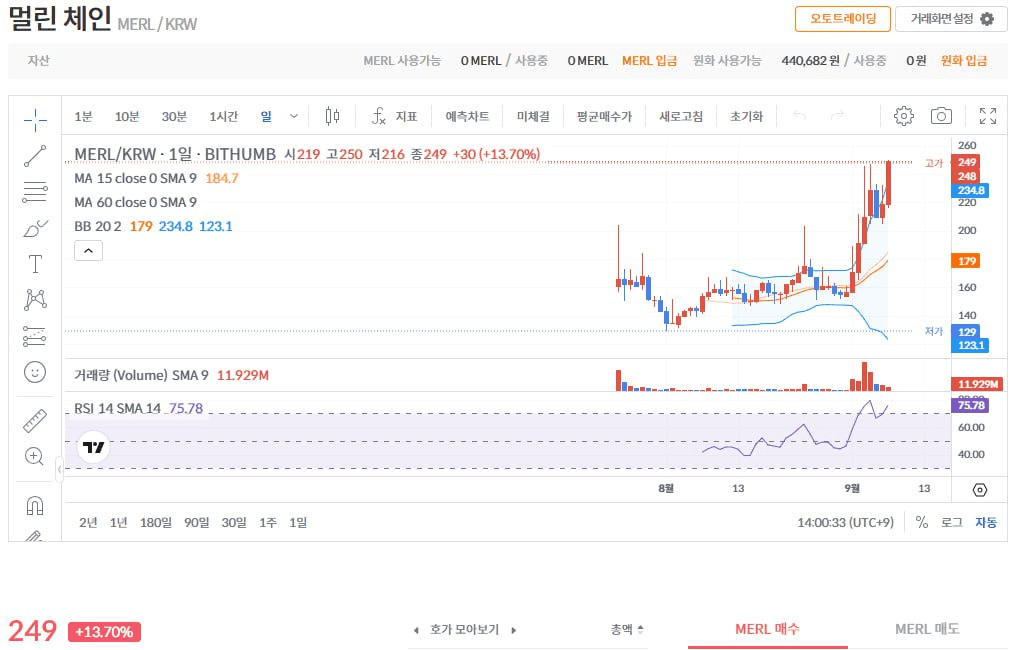Toggle percent scale mode
Screen dimensions: 1017x650
922,522
